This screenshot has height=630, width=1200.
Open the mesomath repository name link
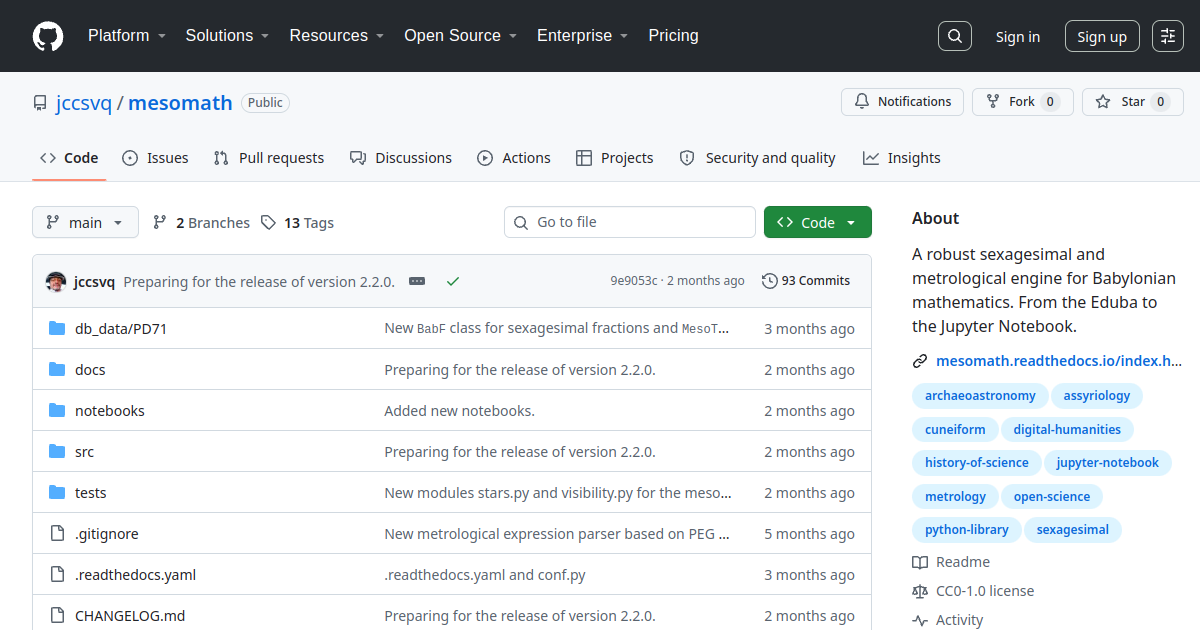pyautogui.click(x=180, y=103)
